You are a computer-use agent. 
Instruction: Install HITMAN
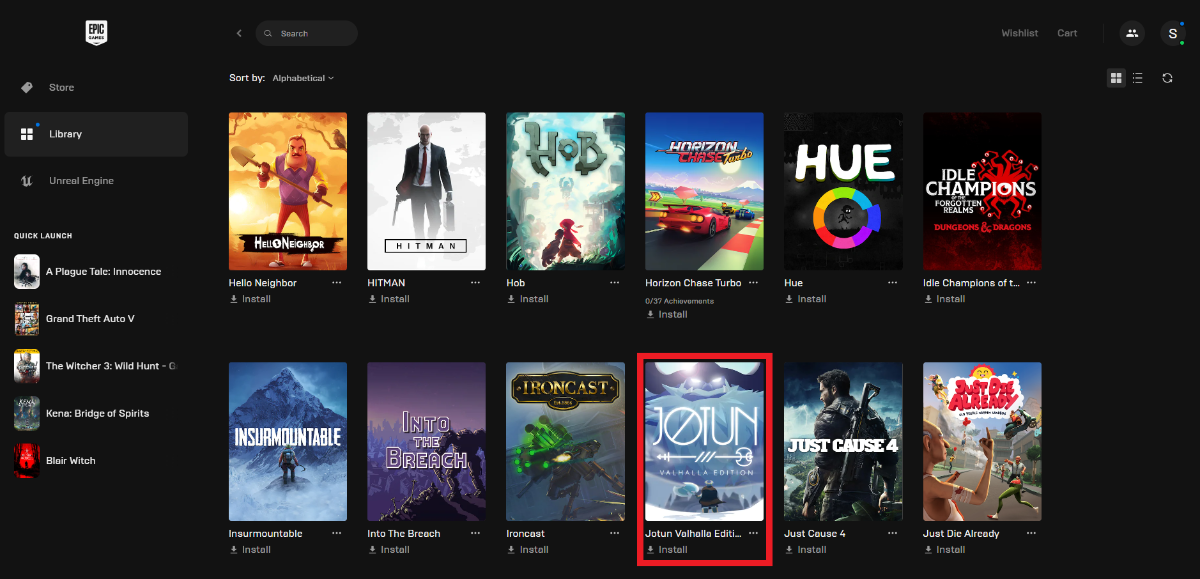tap(389, 299)
